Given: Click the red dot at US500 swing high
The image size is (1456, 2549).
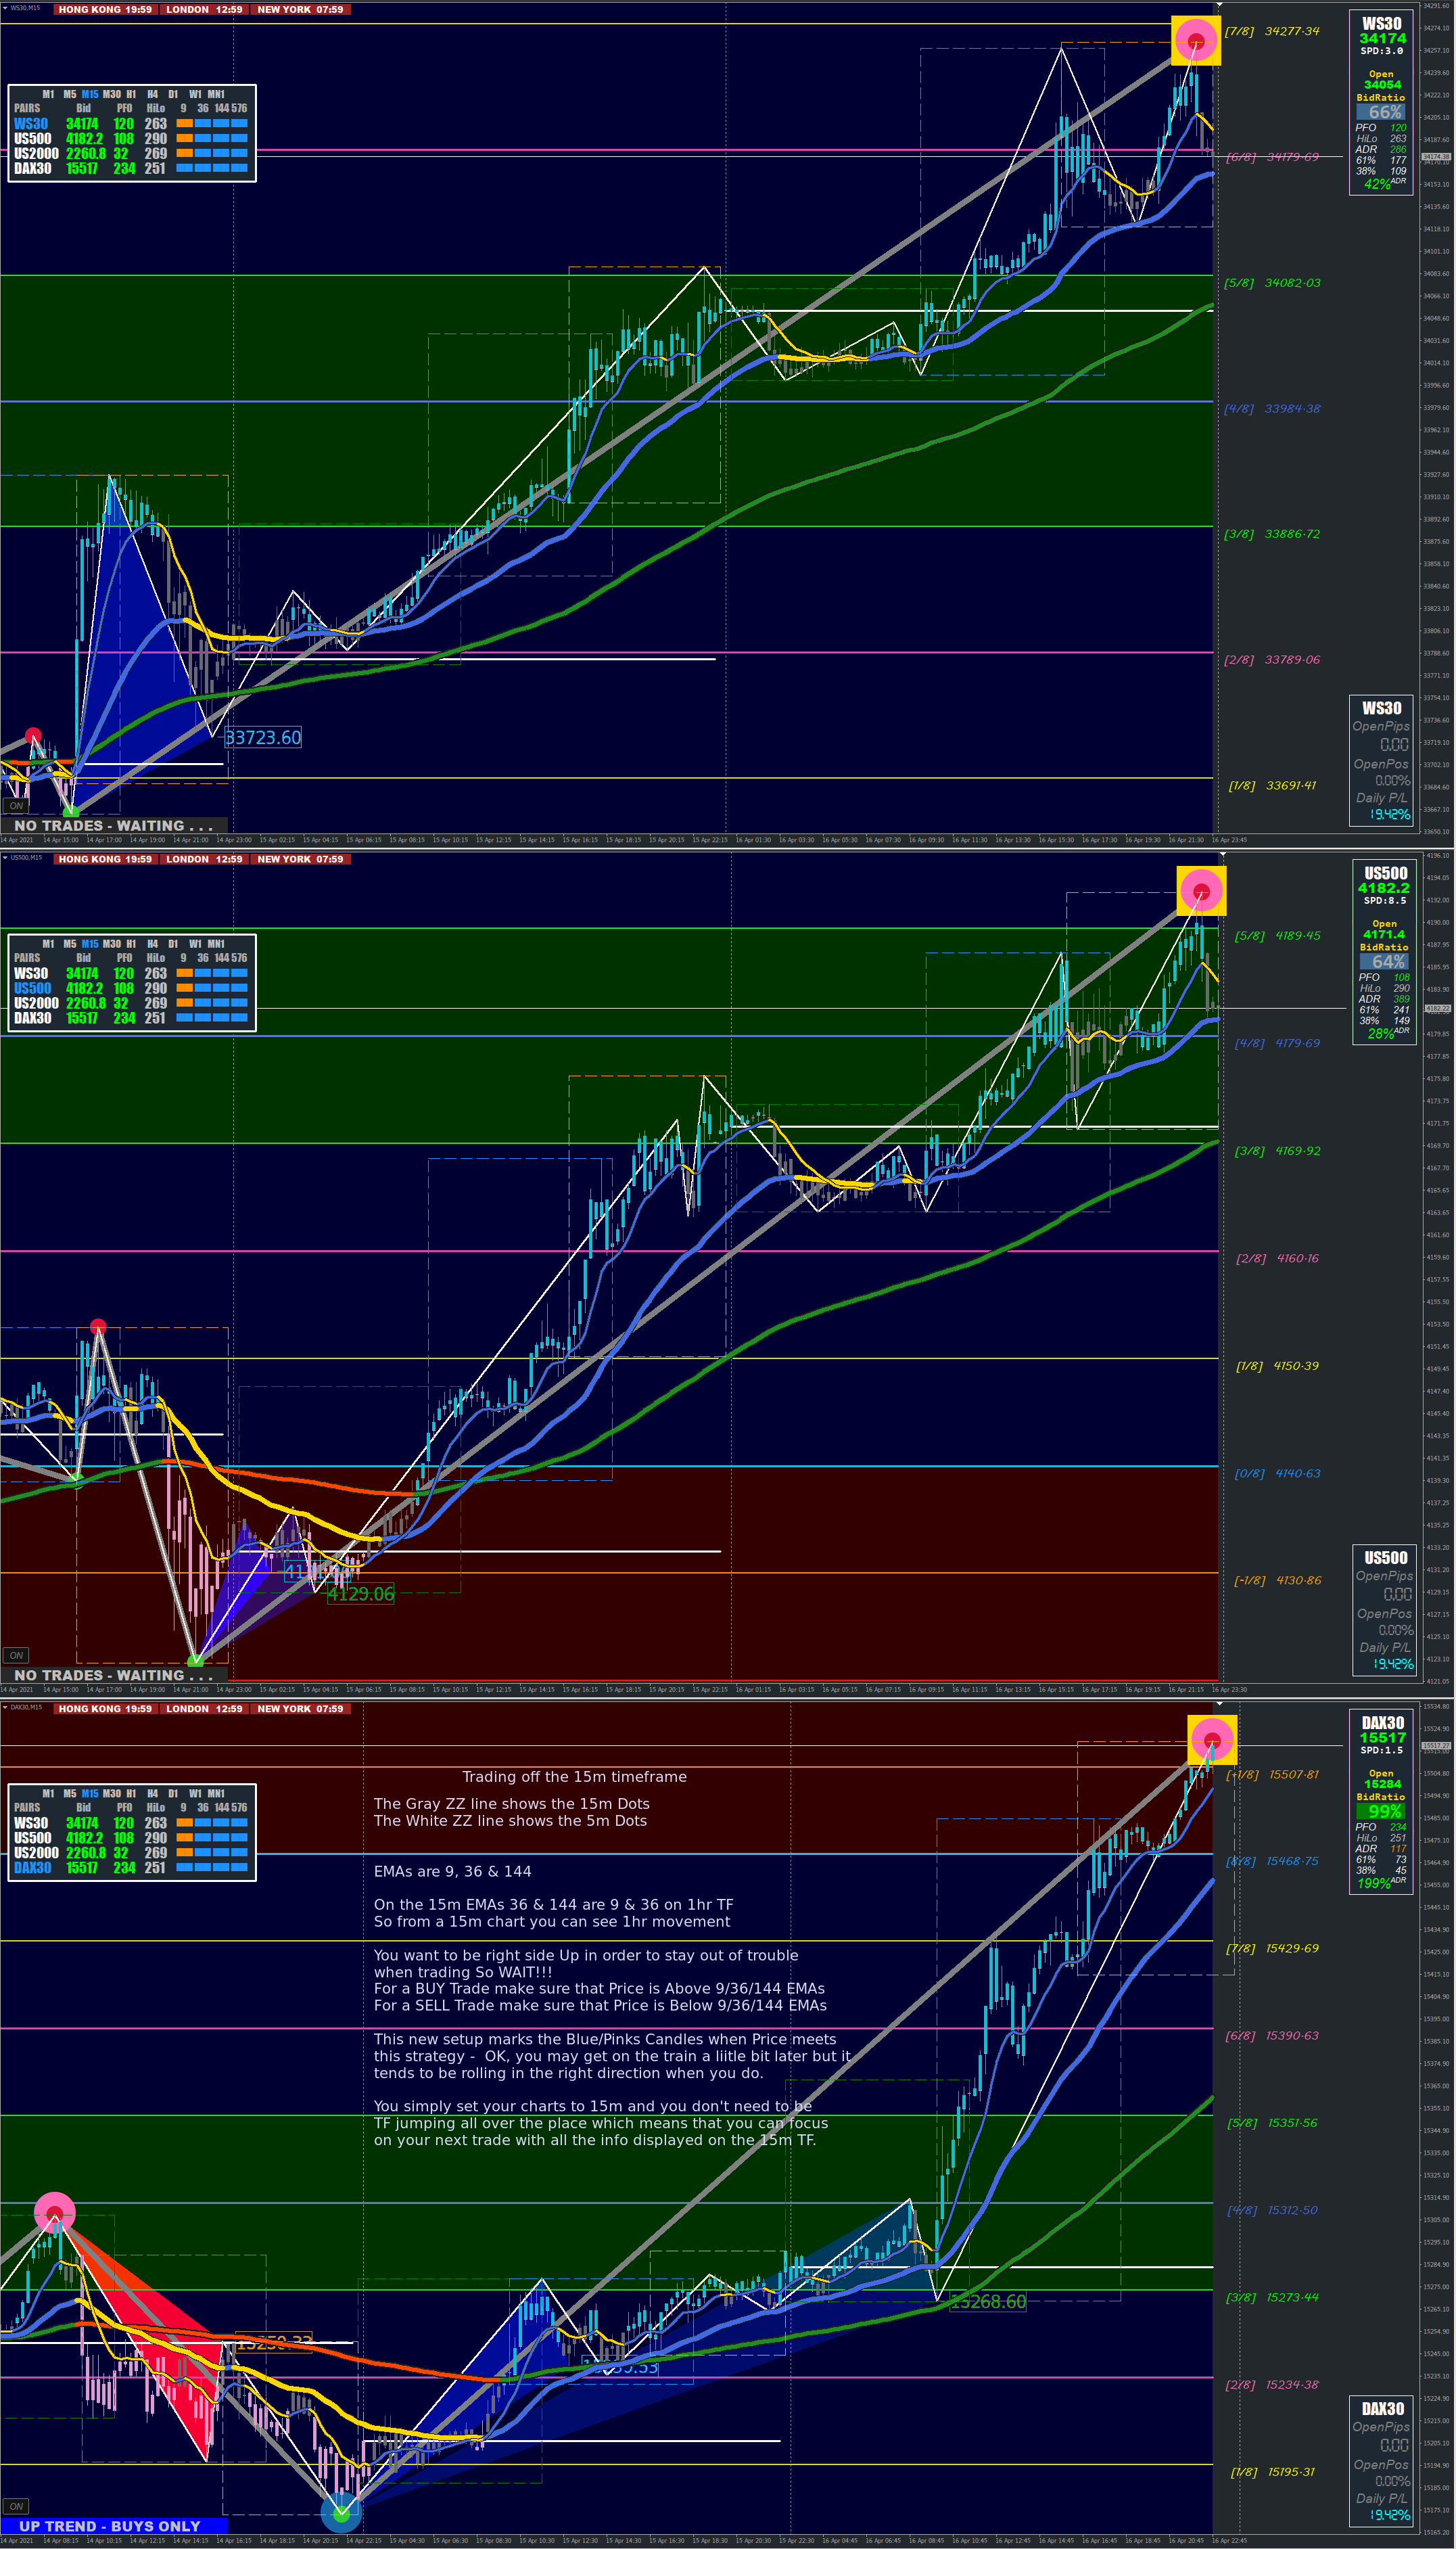Looking at the screenshot, I should 98,1327.
